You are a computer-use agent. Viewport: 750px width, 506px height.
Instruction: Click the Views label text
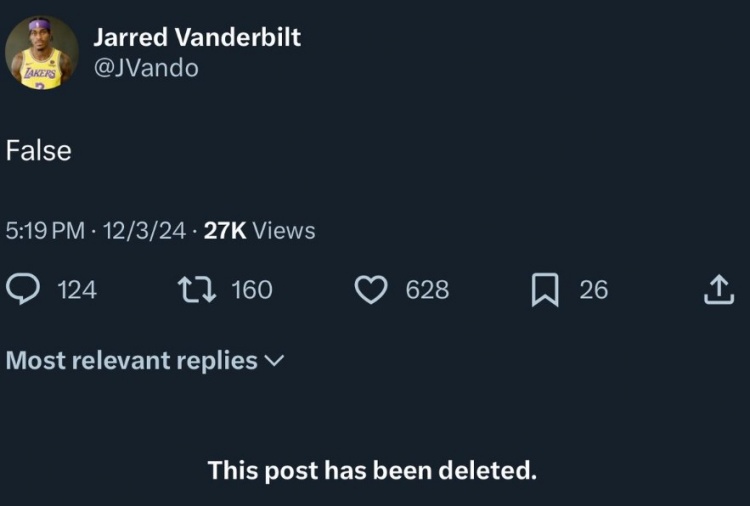tap(284, 231)
